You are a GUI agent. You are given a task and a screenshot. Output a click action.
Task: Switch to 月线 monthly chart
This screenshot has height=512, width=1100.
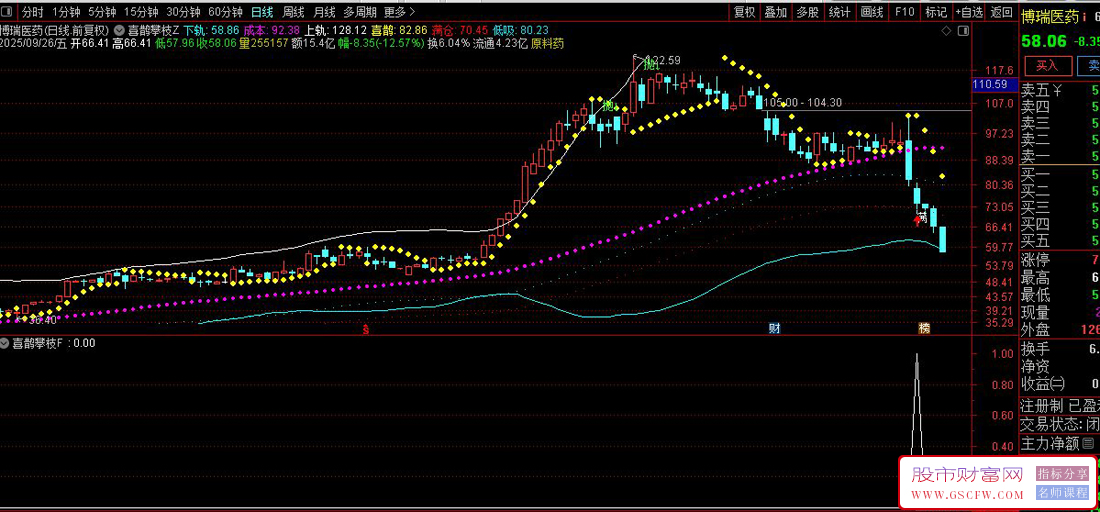tap(324, 12)
